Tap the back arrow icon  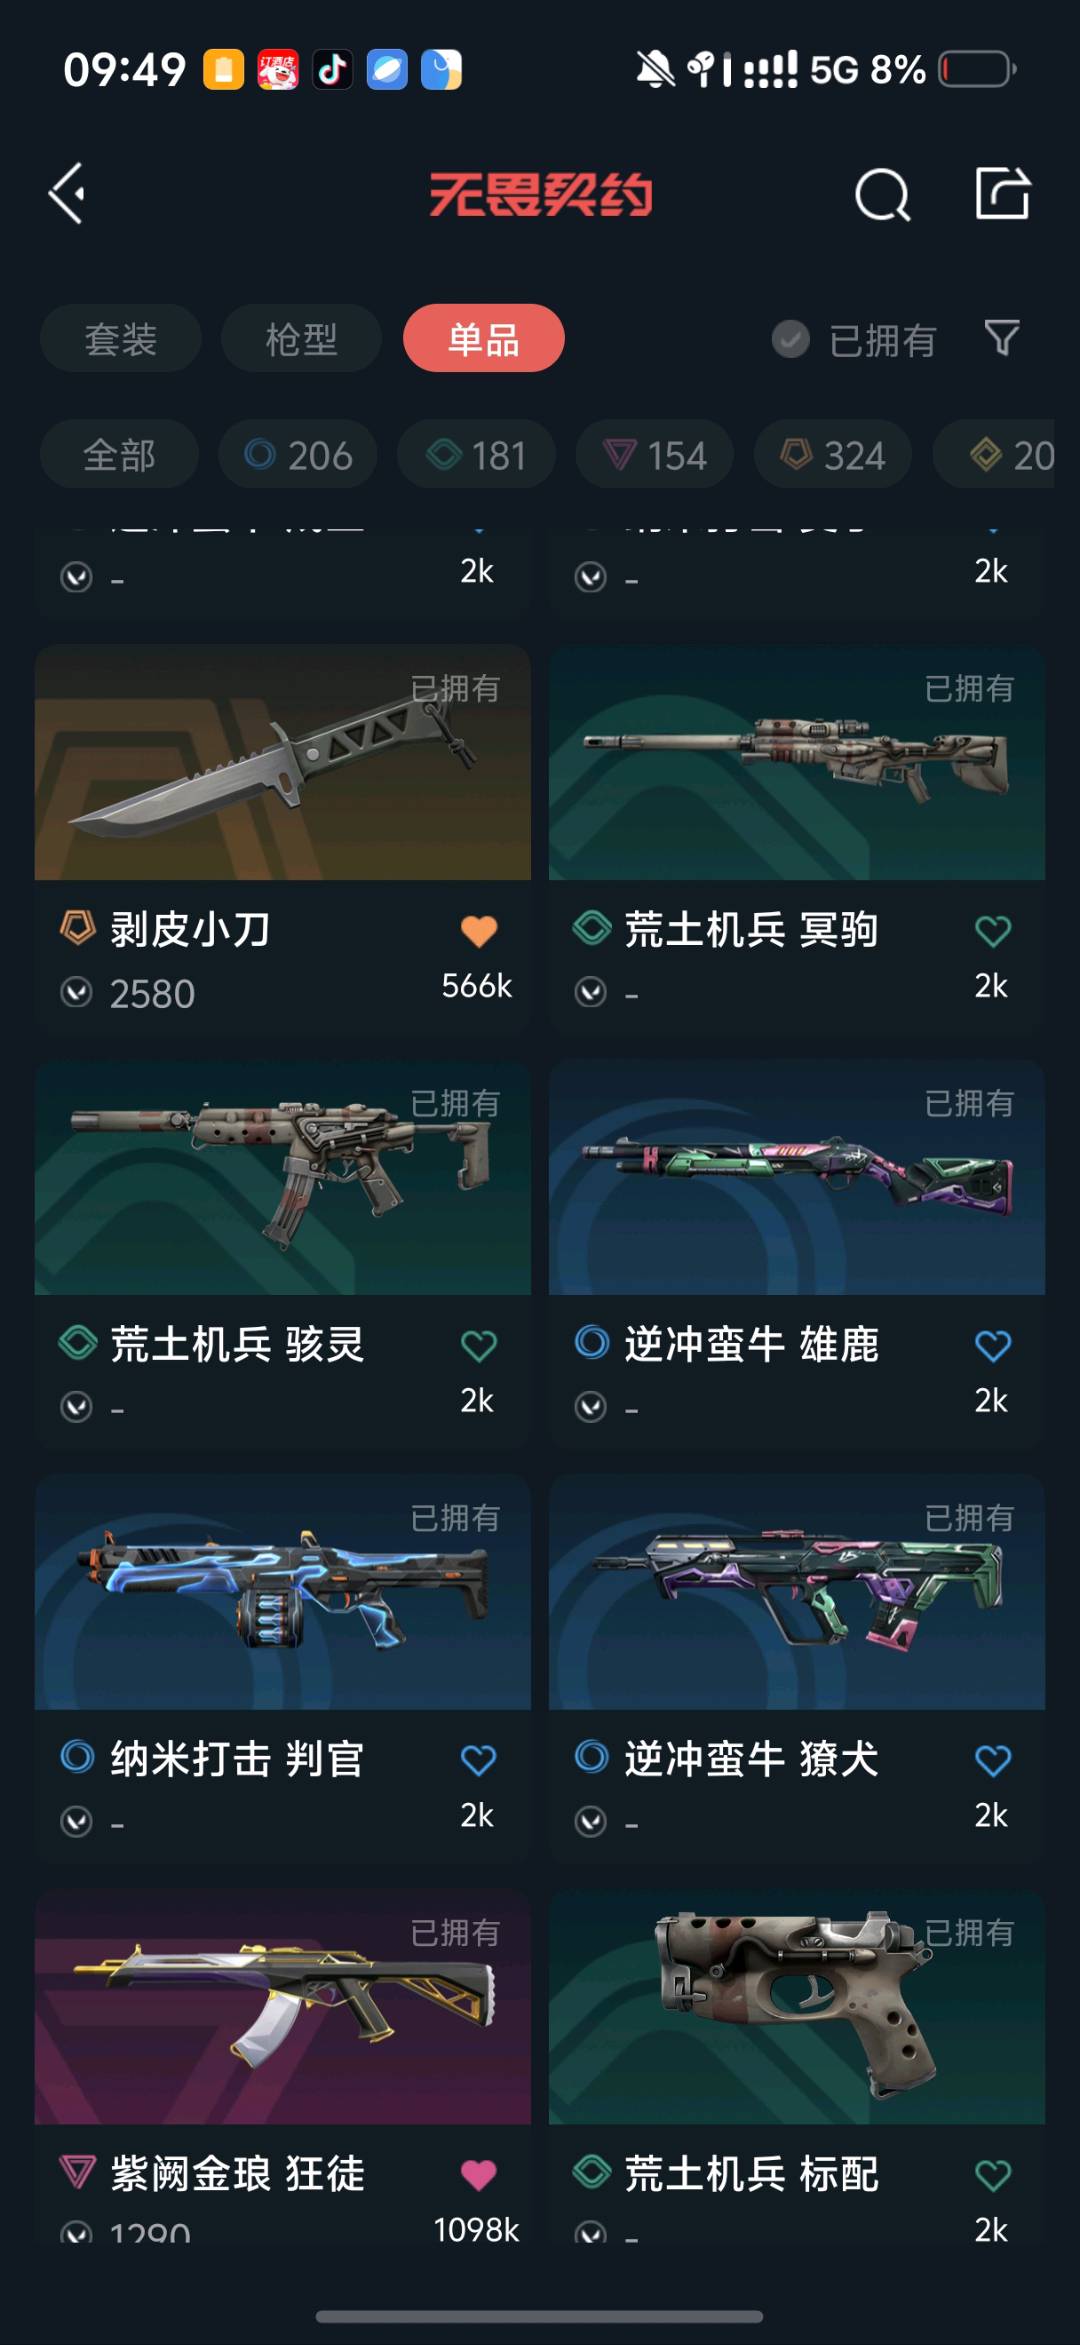68,194
